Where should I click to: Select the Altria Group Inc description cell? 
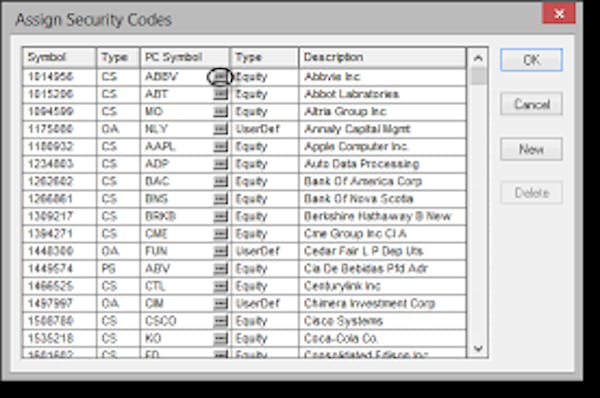click(383, 112)
